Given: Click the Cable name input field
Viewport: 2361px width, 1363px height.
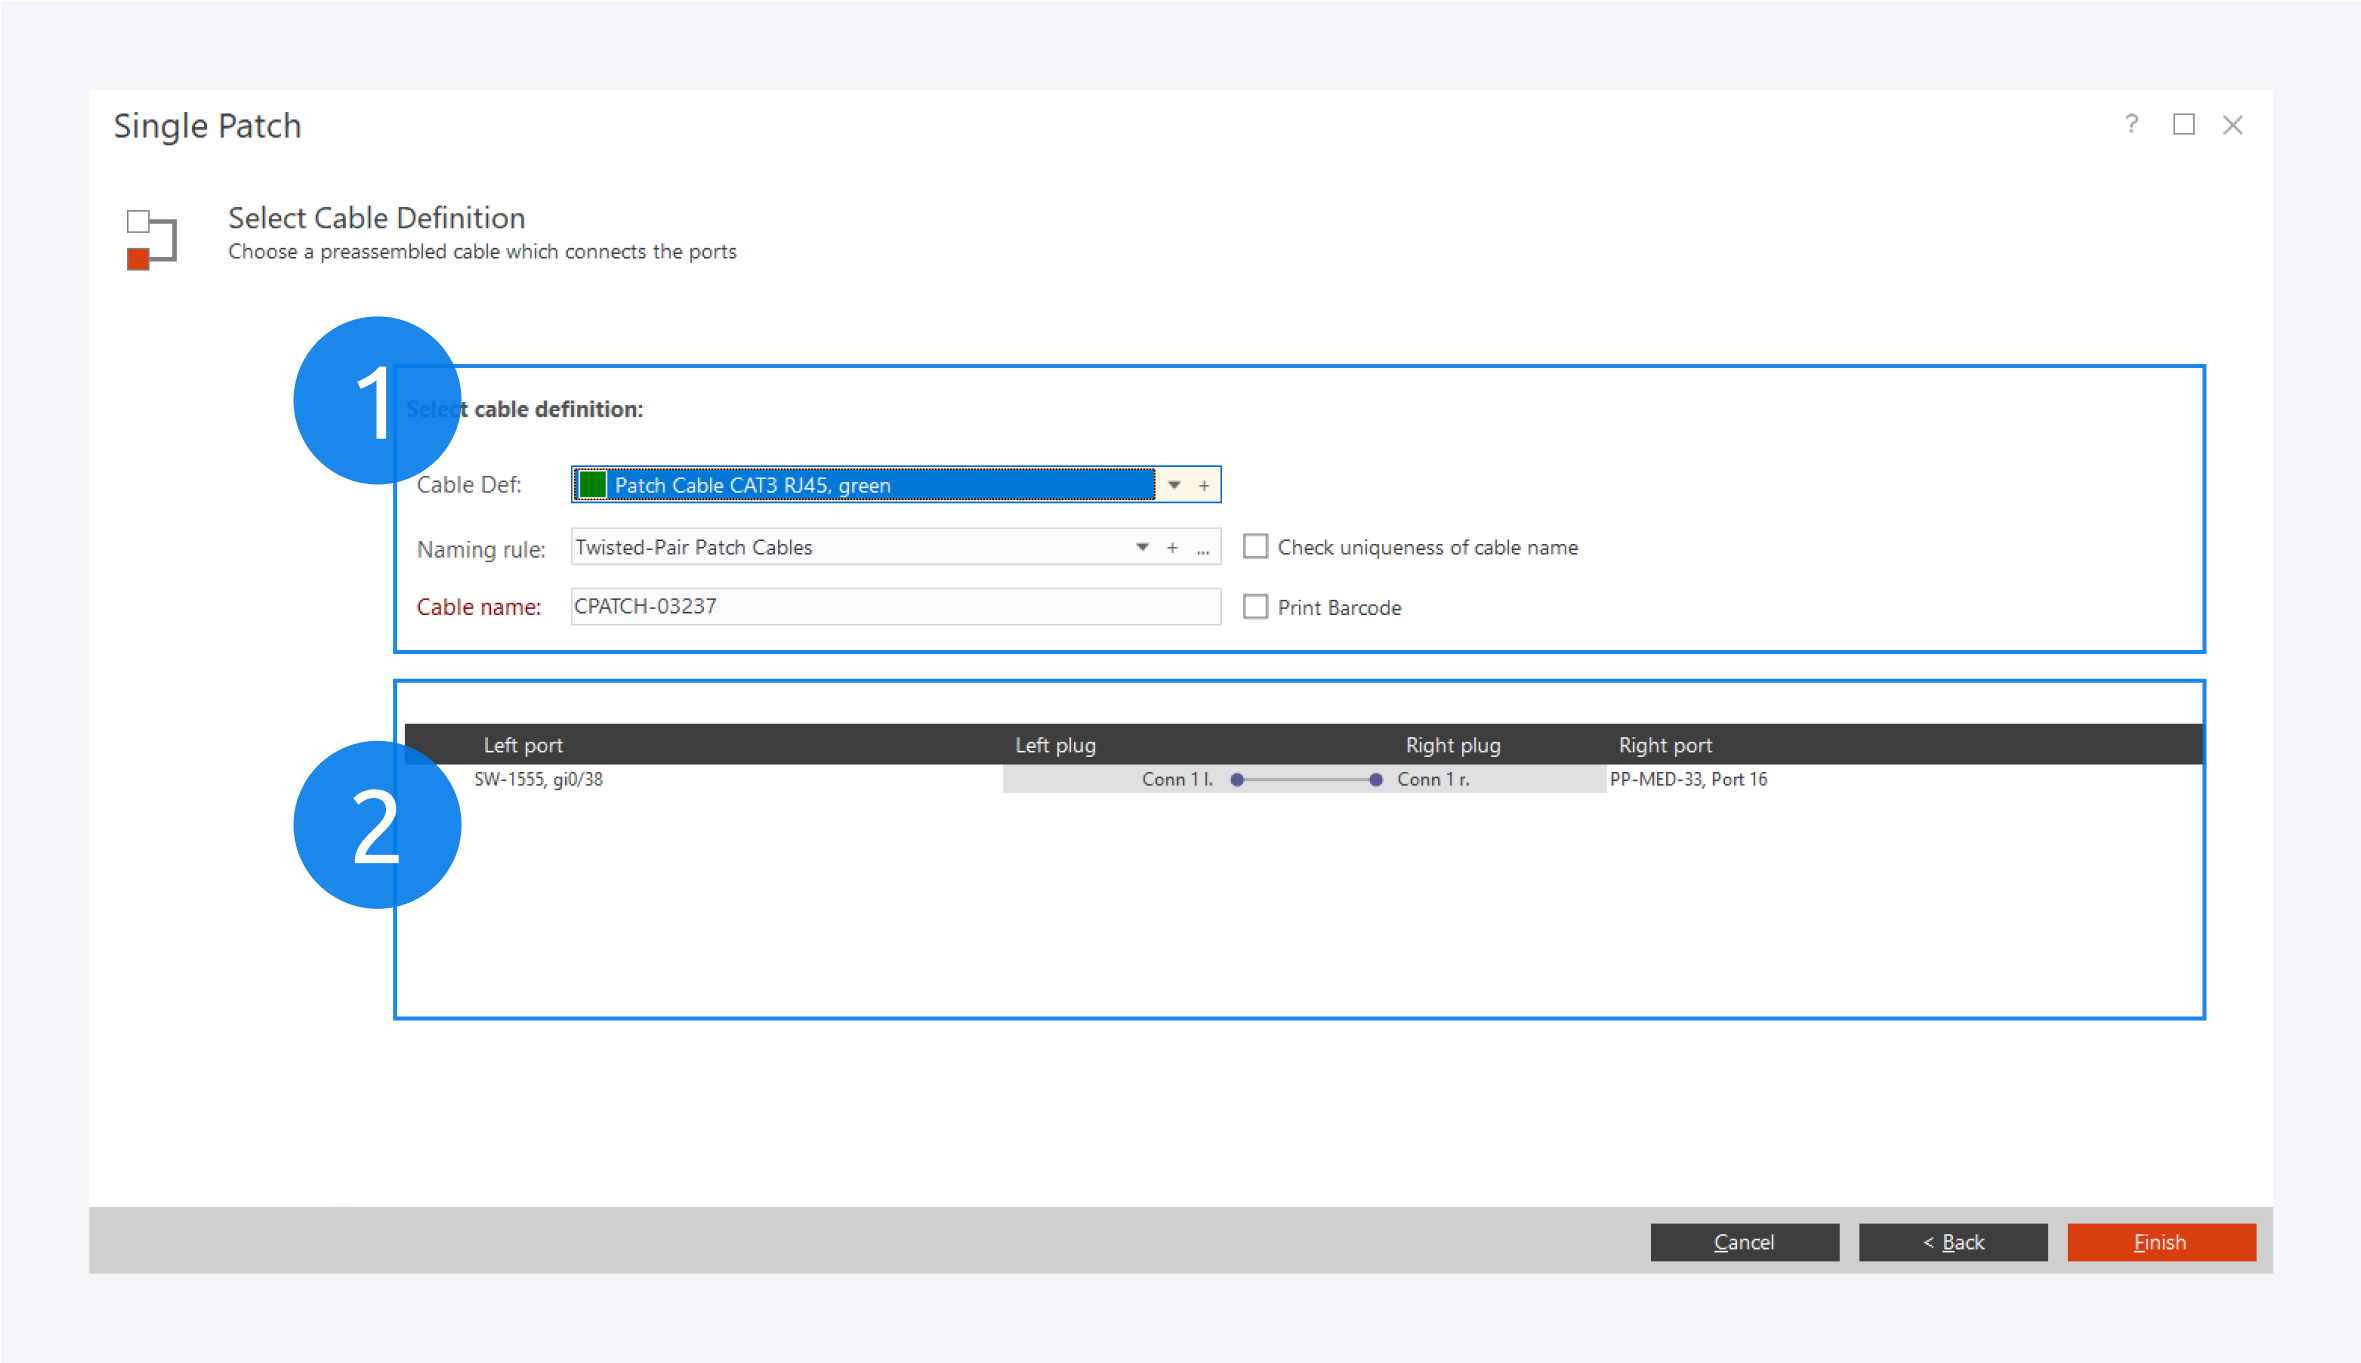Looking at the screenshot, I should coord(894,606).
